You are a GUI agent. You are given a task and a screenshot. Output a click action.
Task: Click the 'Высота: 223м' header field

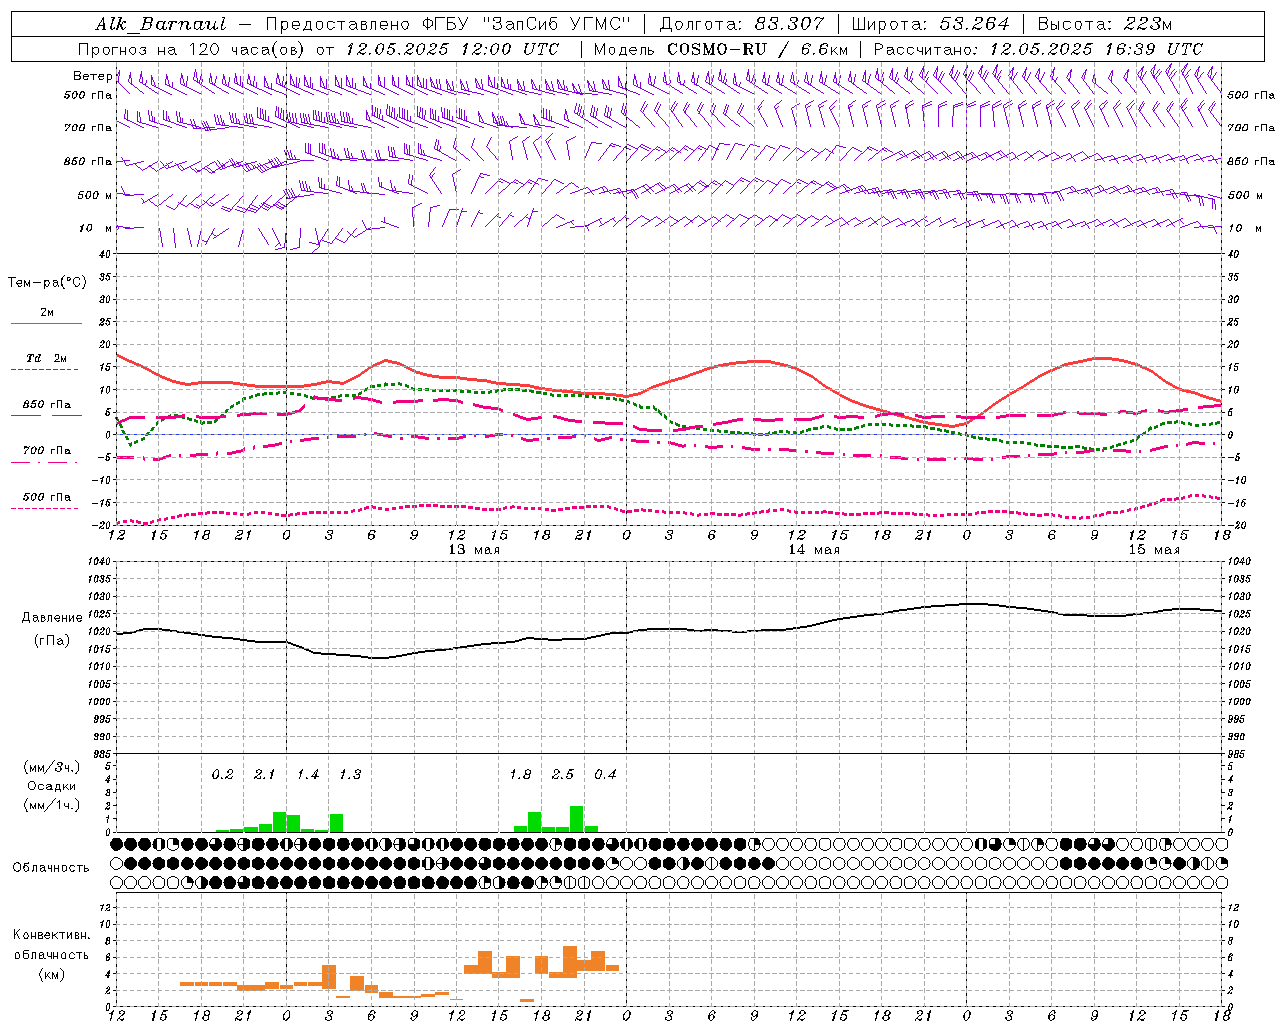[1104, 24]
